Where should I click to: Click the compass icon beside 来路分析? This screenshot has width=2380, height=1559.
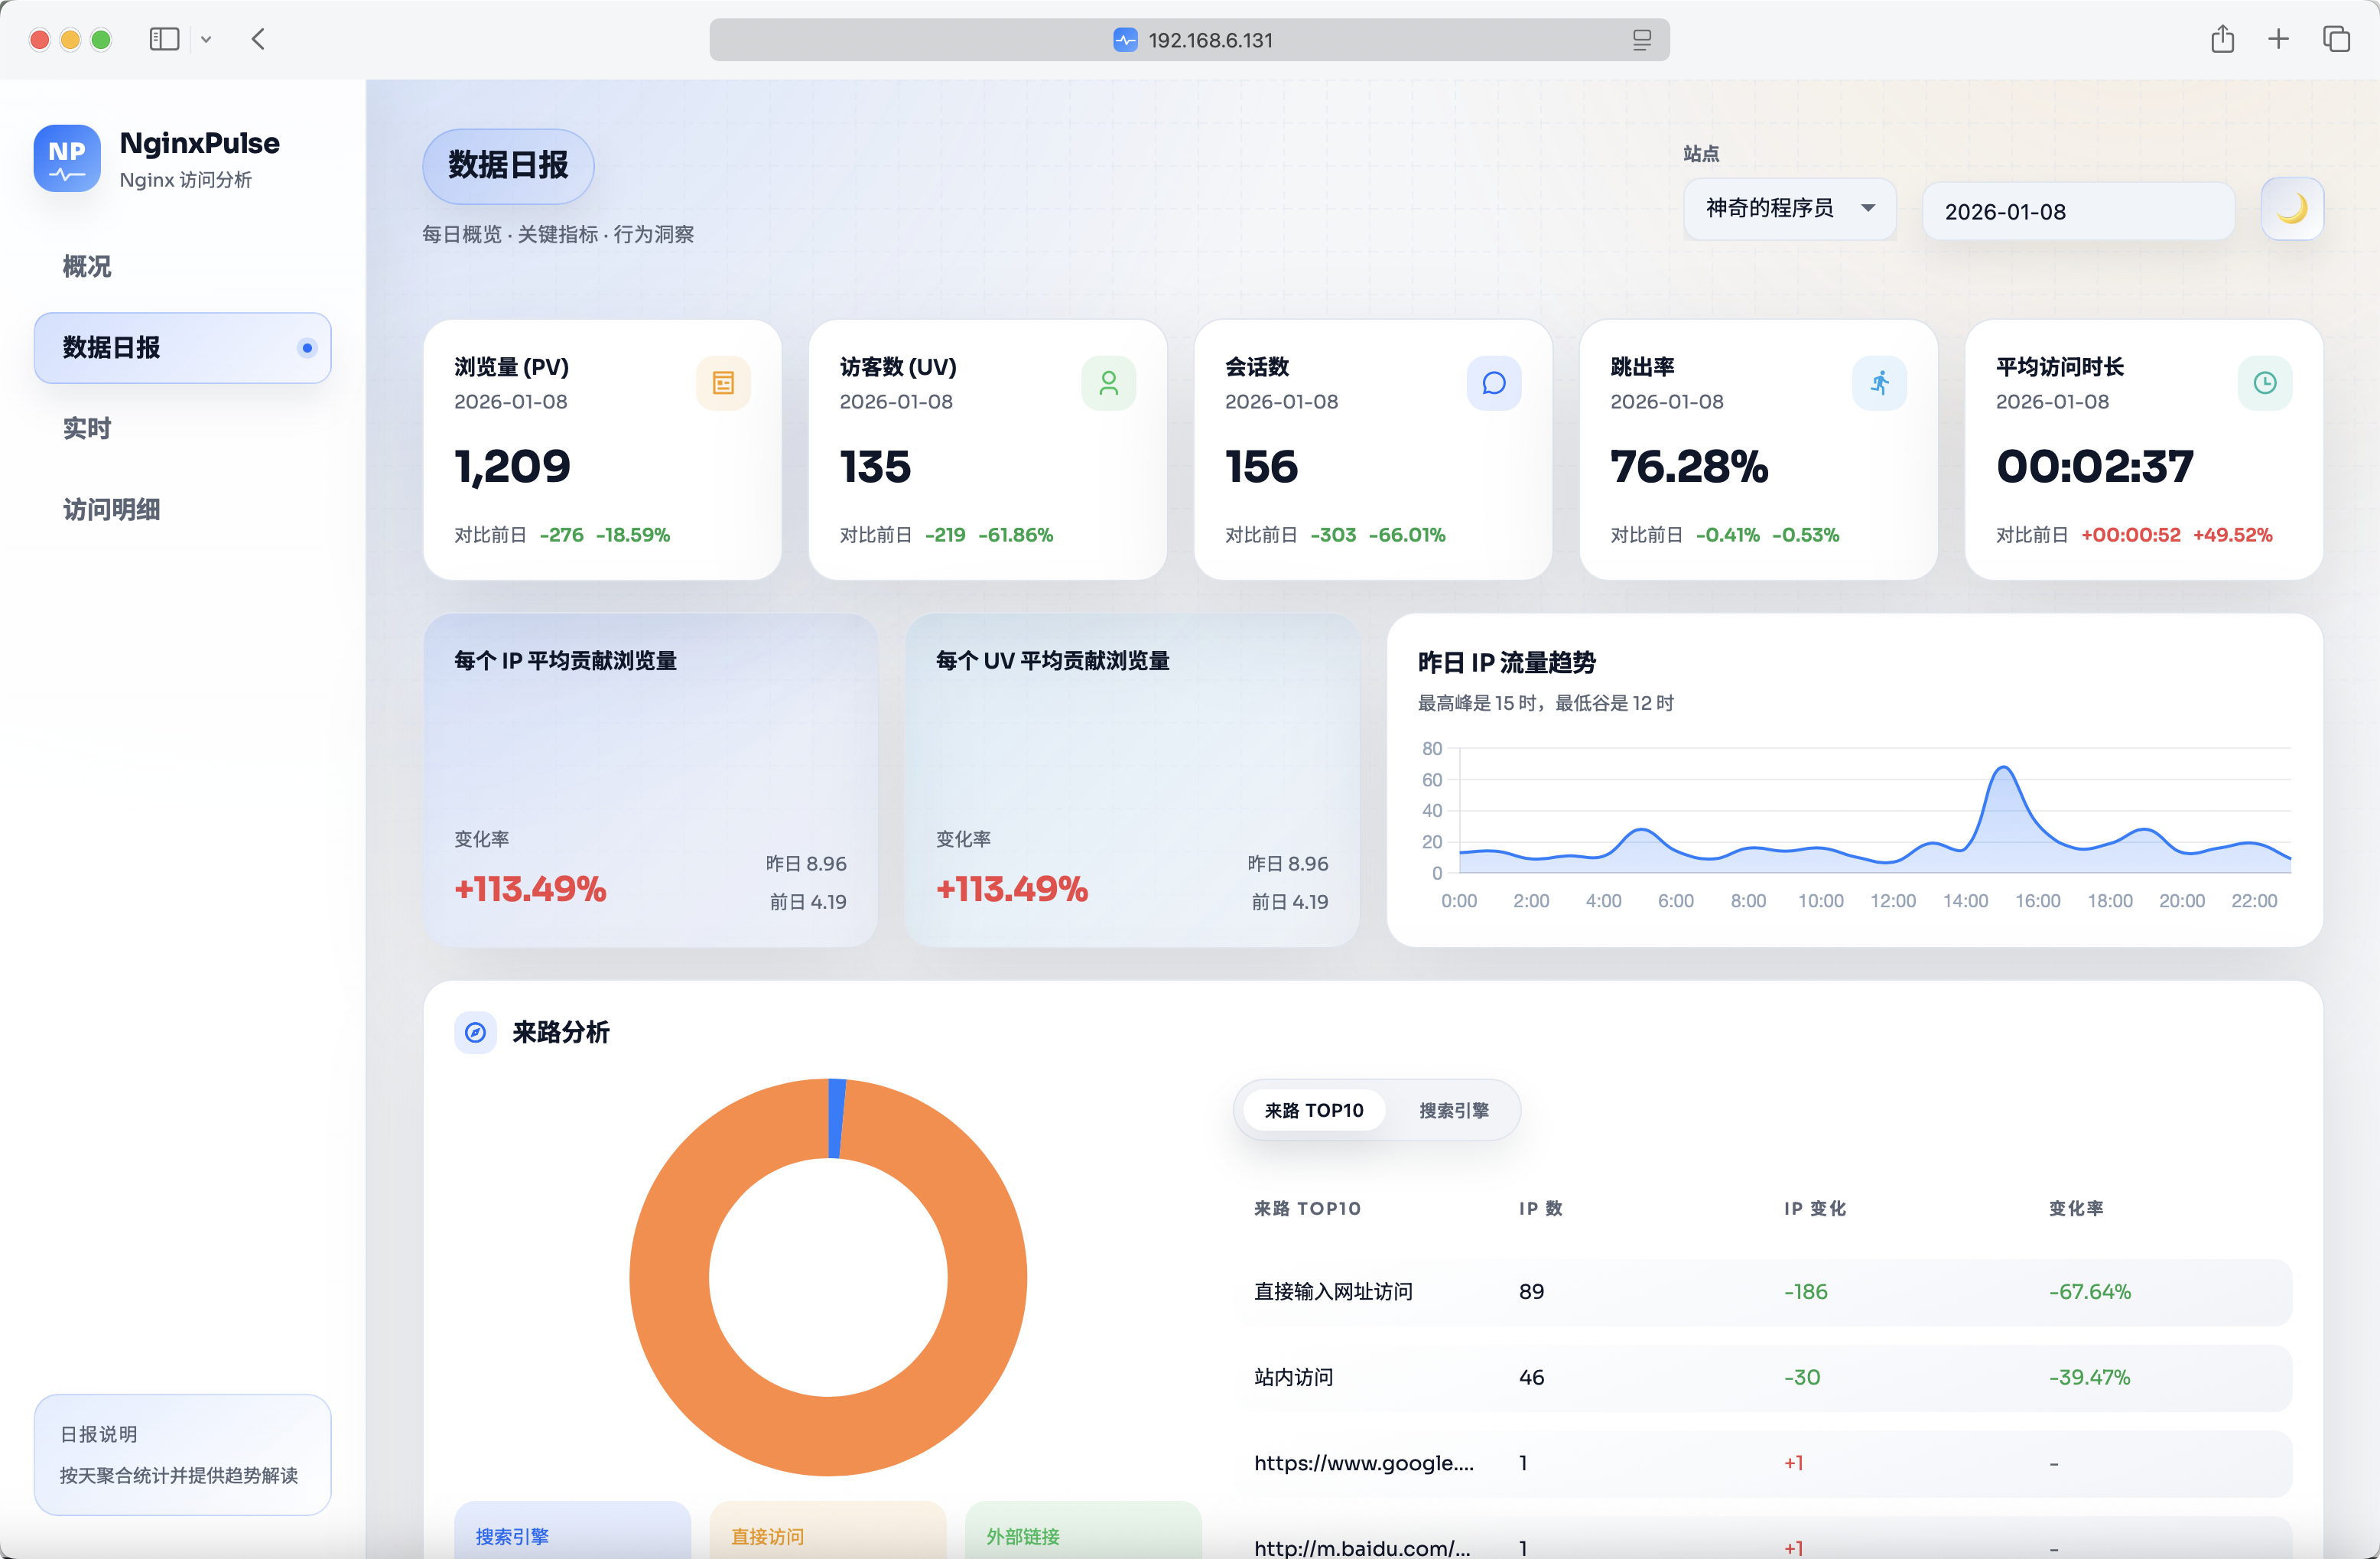[x=476, y=1032]
